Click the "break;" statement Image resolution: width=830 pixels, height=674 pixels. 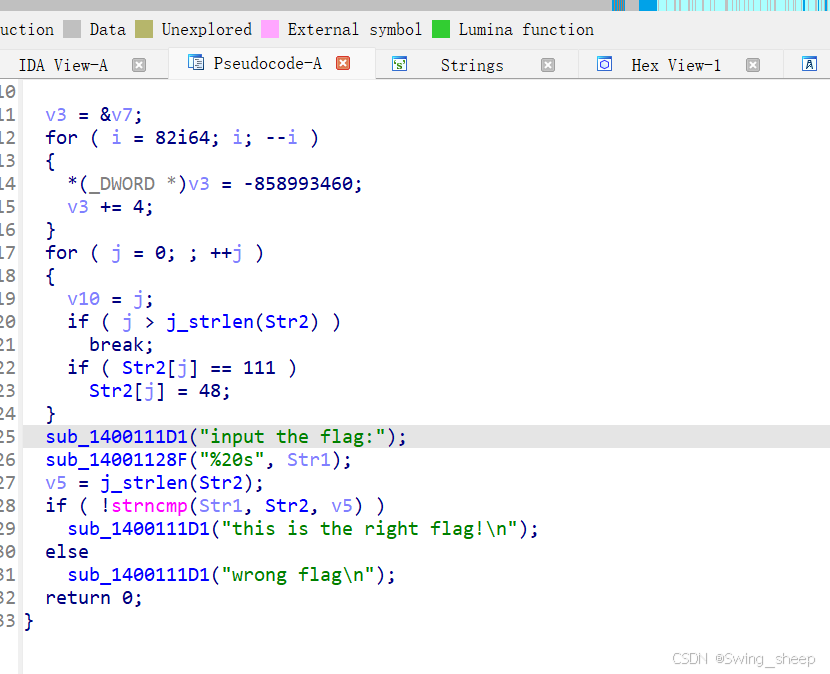point(122,345)
